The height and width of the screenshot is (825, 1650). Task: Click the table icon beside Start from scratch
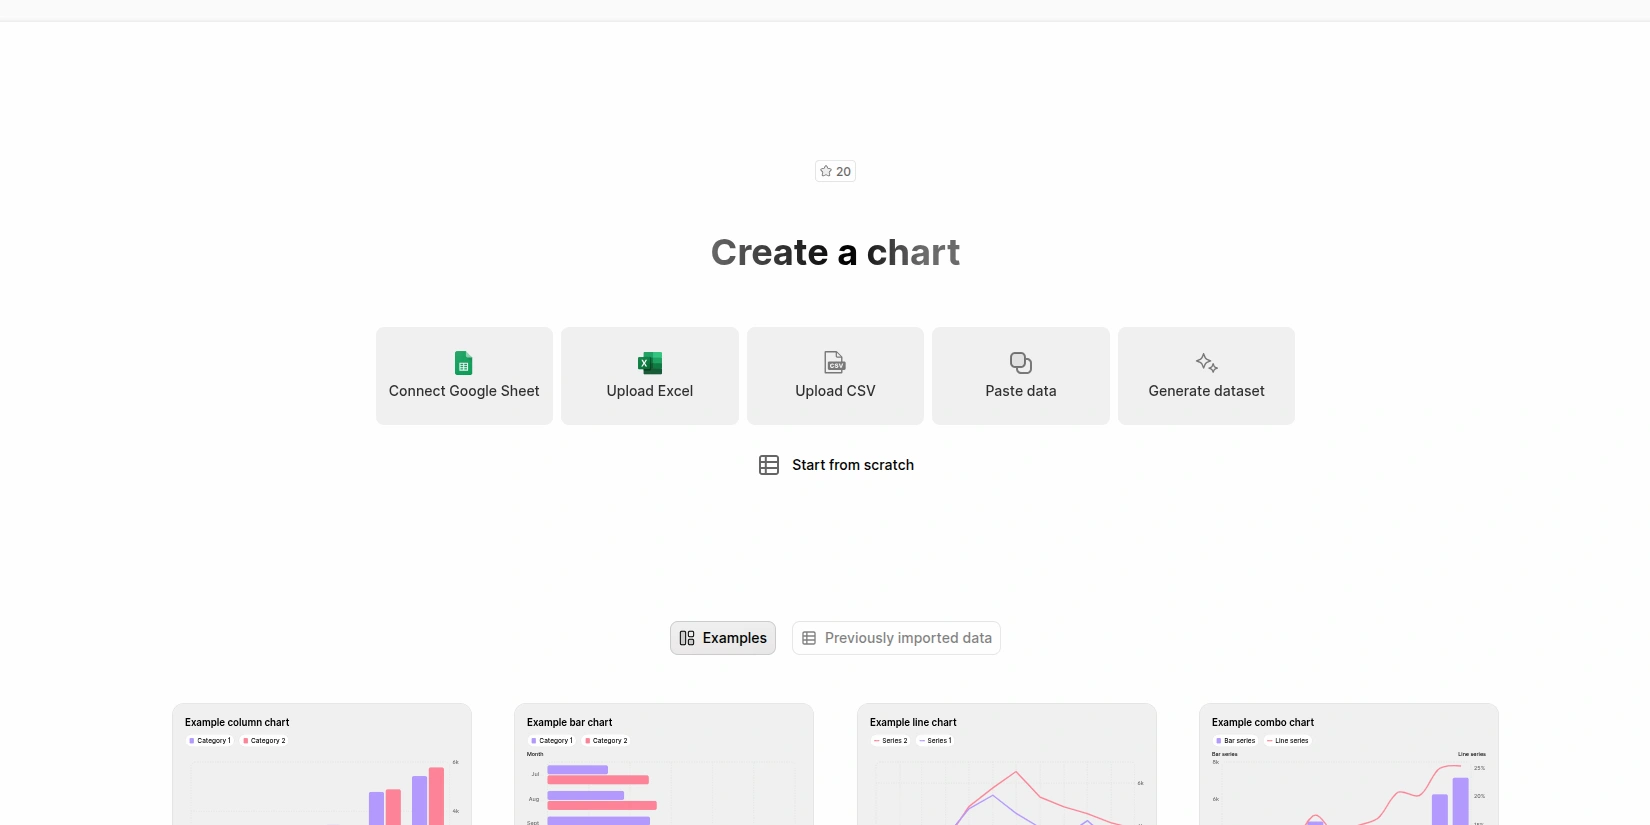769,465
